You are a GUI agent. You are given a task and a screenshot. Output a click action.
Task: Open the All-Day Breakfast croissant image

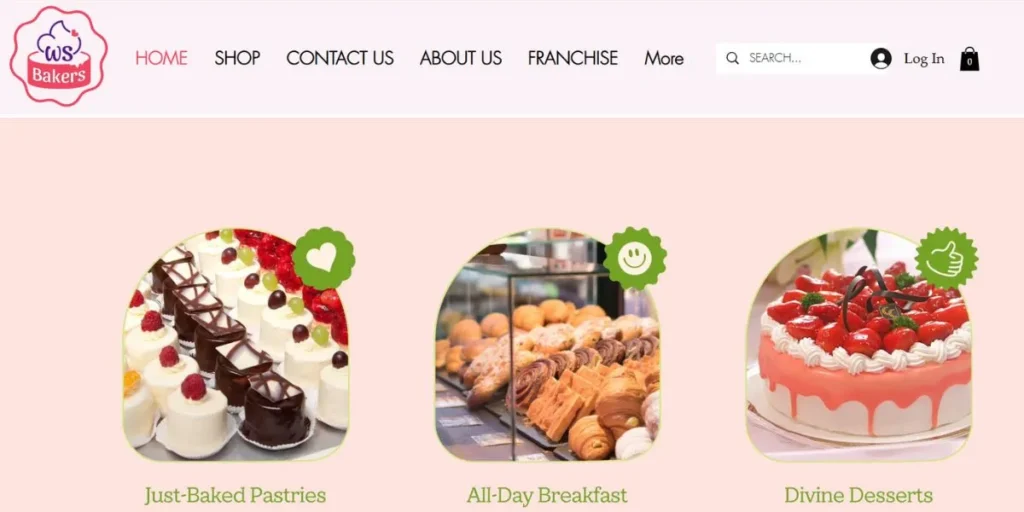(547, 345)
